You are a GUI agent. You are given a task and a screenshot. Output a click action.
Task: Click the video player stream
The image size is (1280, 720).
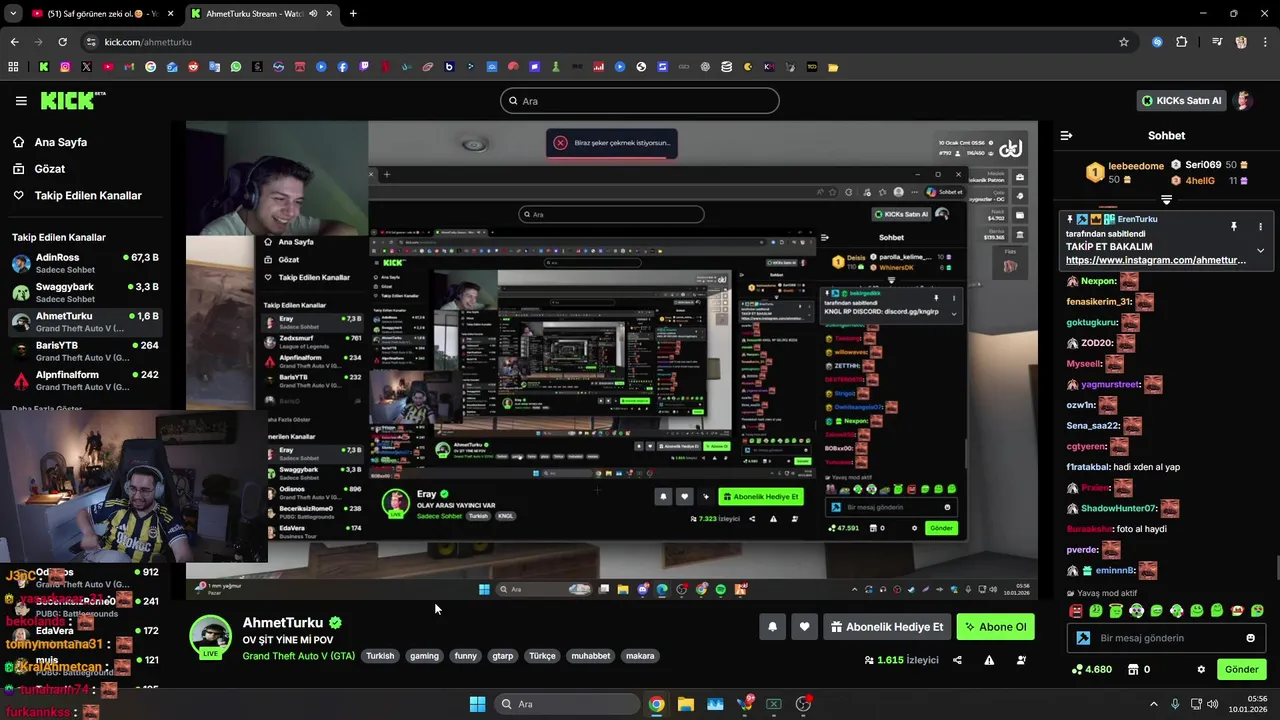tap(612, 360)
